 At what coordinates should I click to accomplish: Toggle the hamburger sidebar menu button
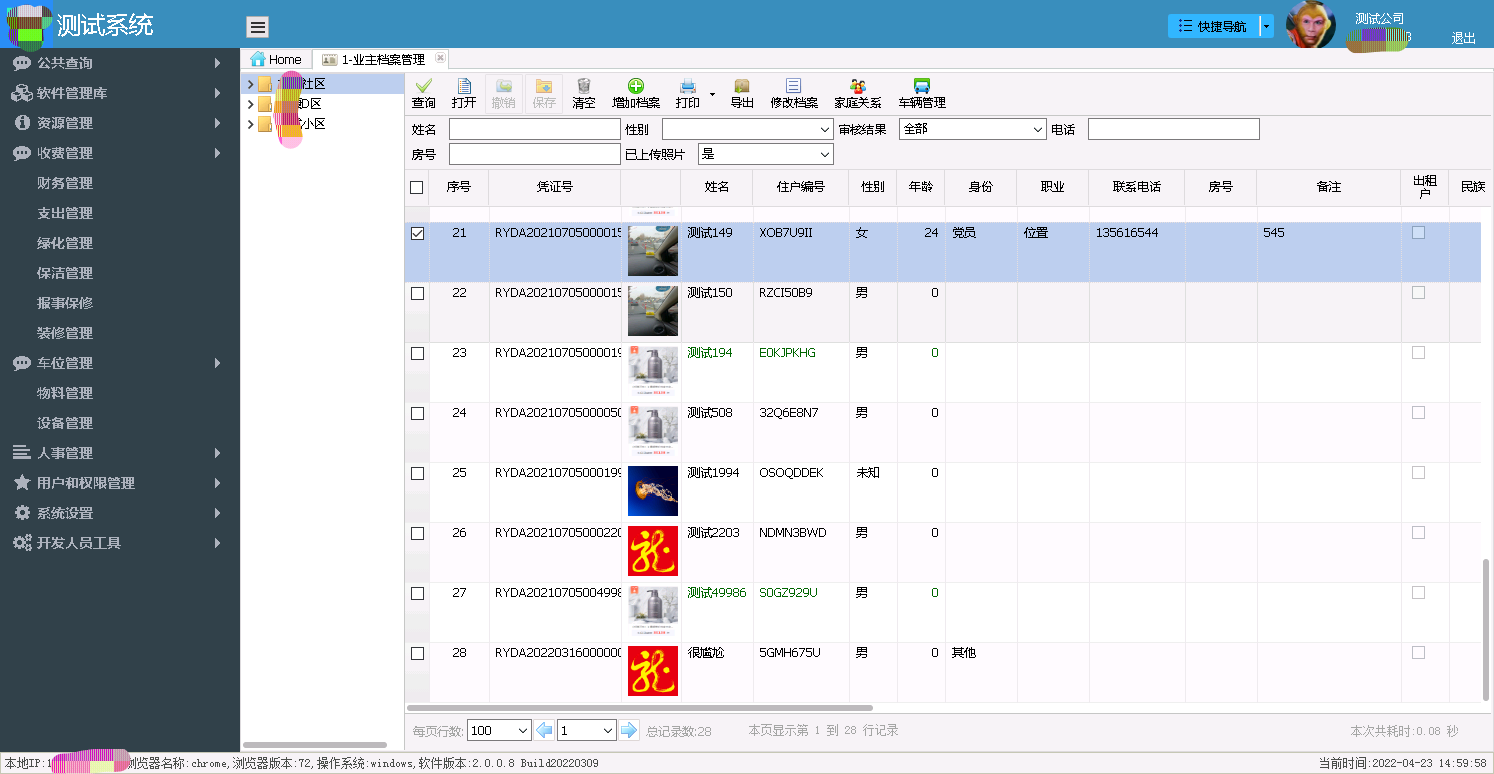(x=258, y=27)
